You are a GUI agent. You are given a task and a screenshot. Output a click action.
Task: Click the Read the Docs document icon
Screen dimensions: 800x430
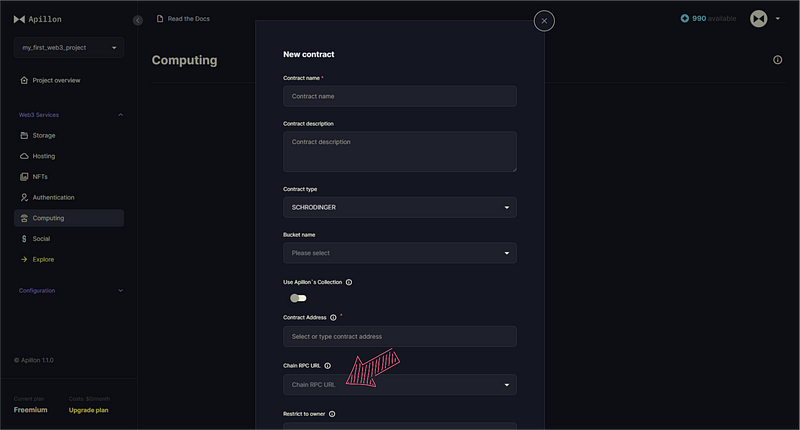pos(160,19)
